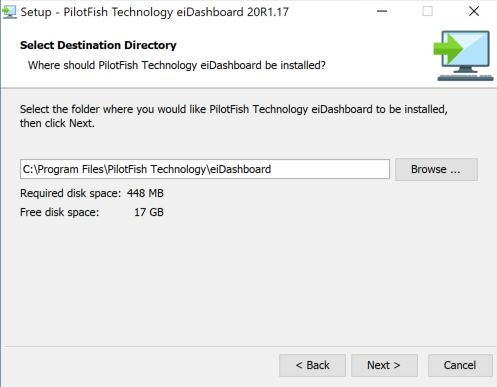Click the 17 GB free space value
The height and width of the screenshot is (387, 497).
(x=149, y=212)
